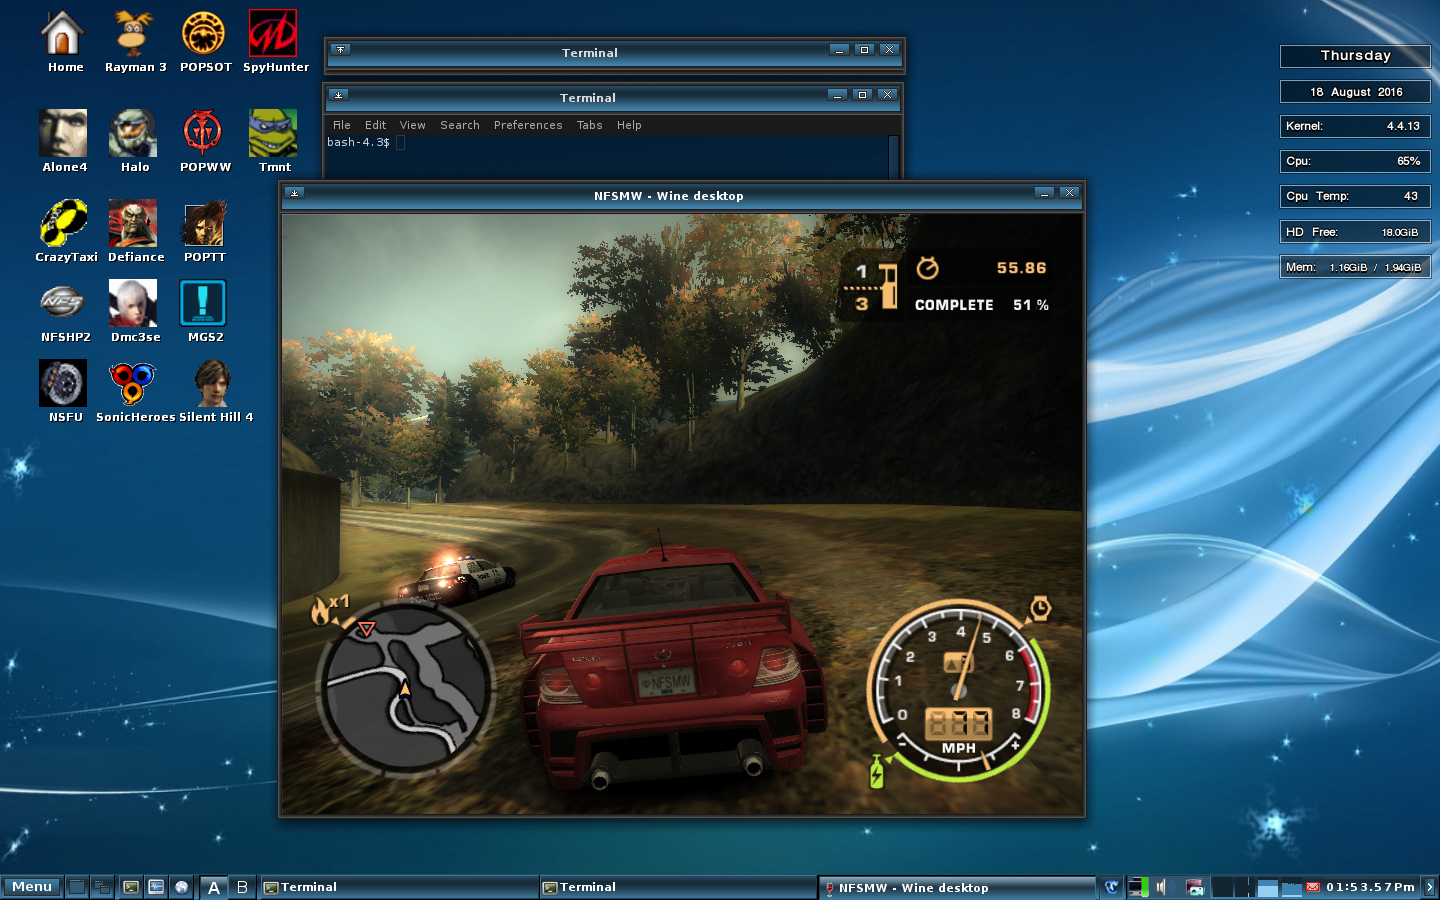Click the show desktop taskbar icon
1440x900 pixels.
tap(77, 887)
